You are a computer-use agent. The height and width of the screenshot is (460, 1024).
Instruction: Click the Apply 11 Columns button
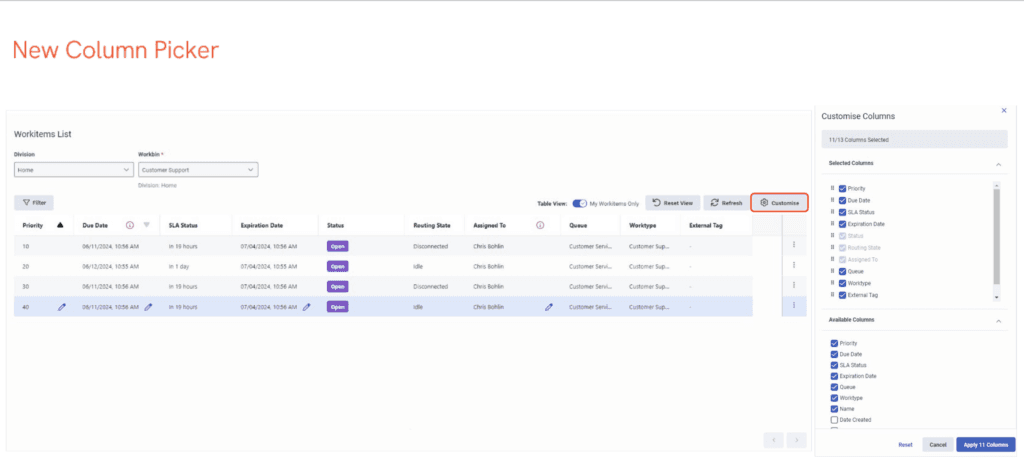[x=985, y=445]
